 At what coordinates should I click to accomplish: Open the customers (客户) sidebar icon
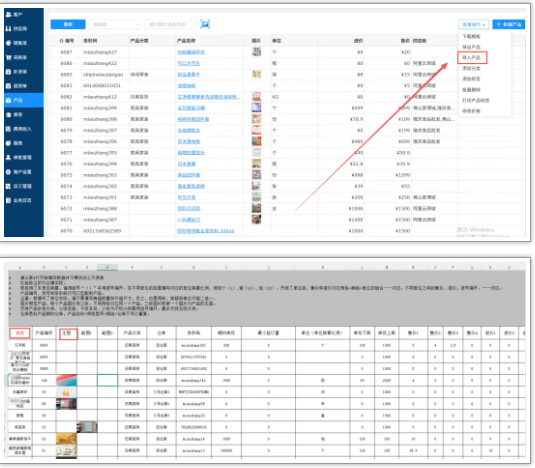pyautogui.click(x=9, y=14)
